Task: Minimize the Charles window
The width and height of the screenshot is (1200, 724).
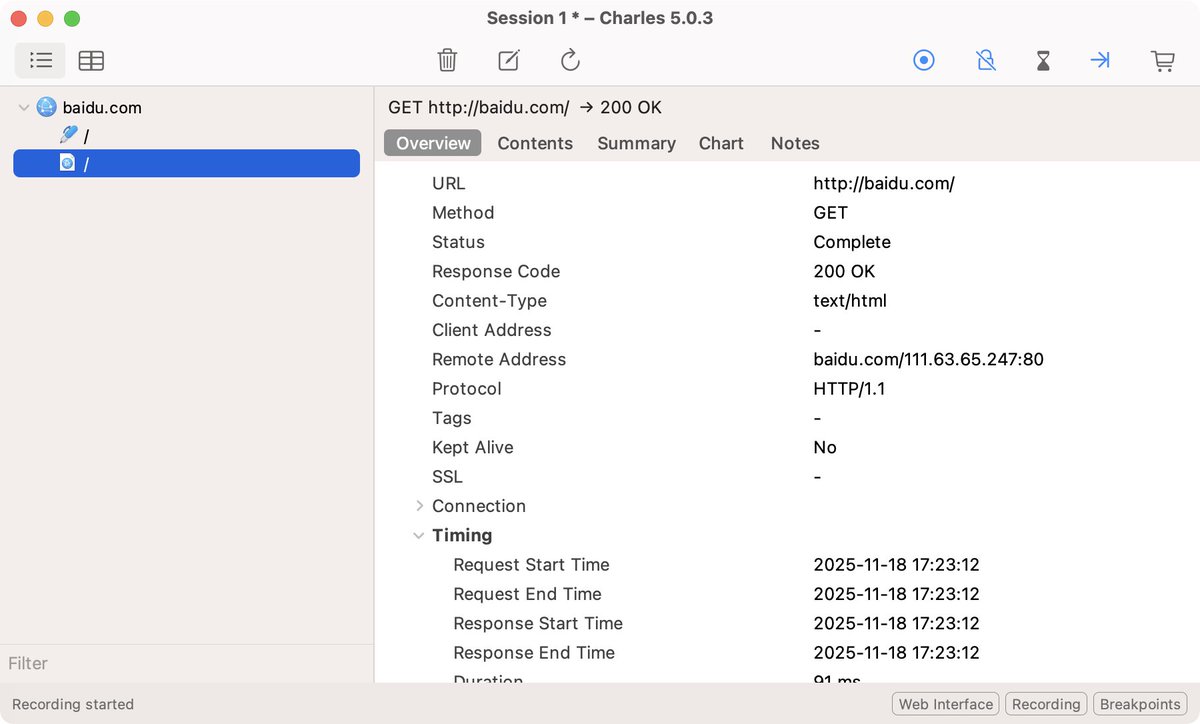Action: coord(45,18)
